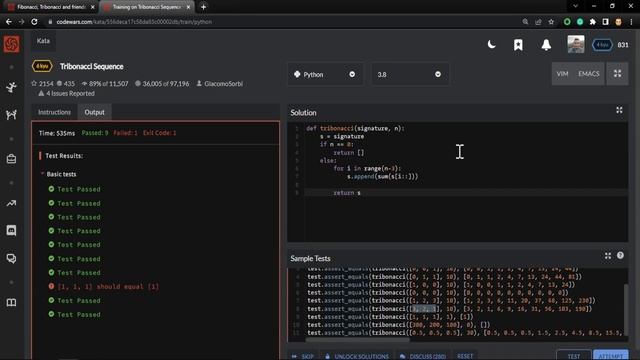
Task: Switch to the Instructions tab
Action: [54, 112]
